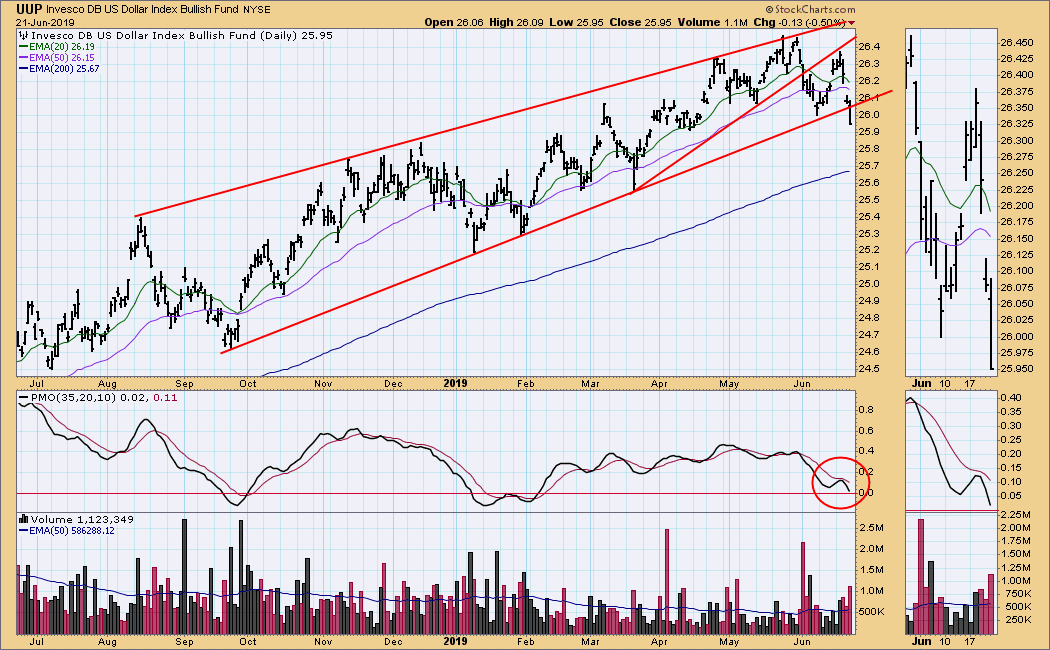
Task: Click the 2.5M volume axis label
Action: (x=871, y=526)
